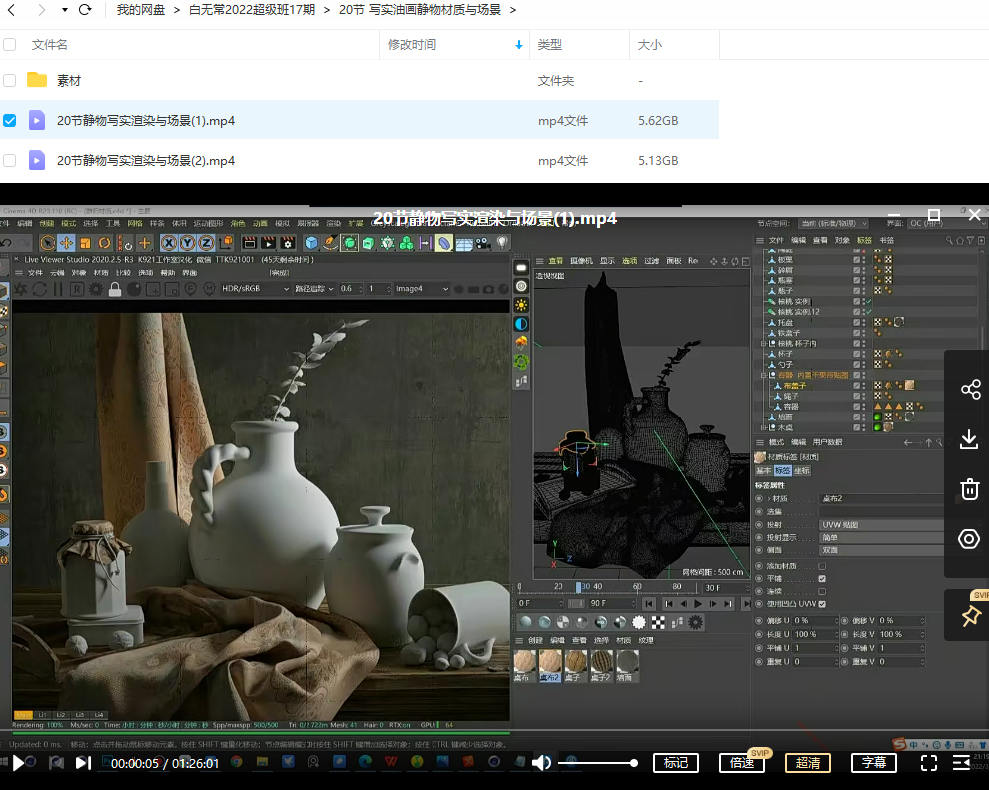Check the 素材 folder checkbox
989x790 pixels.
pos(10,80)
